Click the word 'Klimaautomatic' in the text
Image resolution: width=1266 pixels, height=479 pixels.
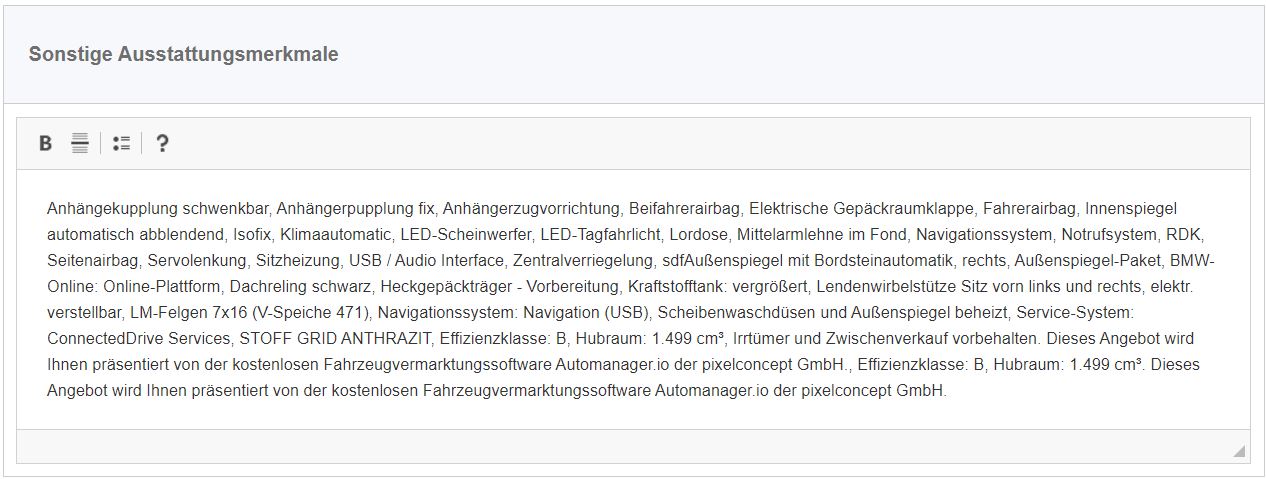click(335, 235)
